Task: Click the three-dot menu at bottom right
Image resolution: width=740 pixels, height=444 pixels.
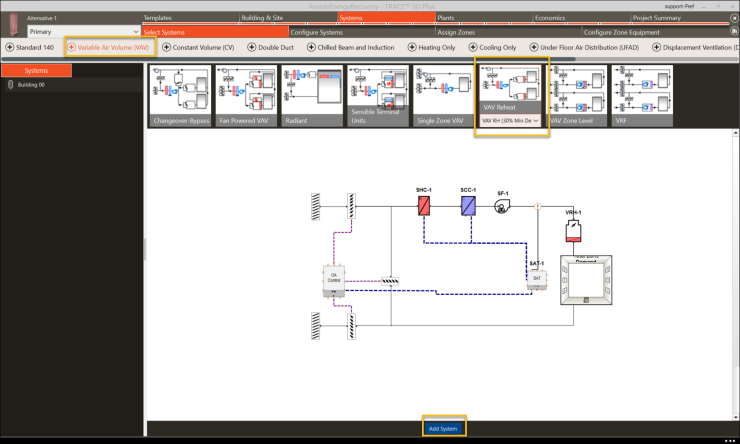Action: (730, 441)
